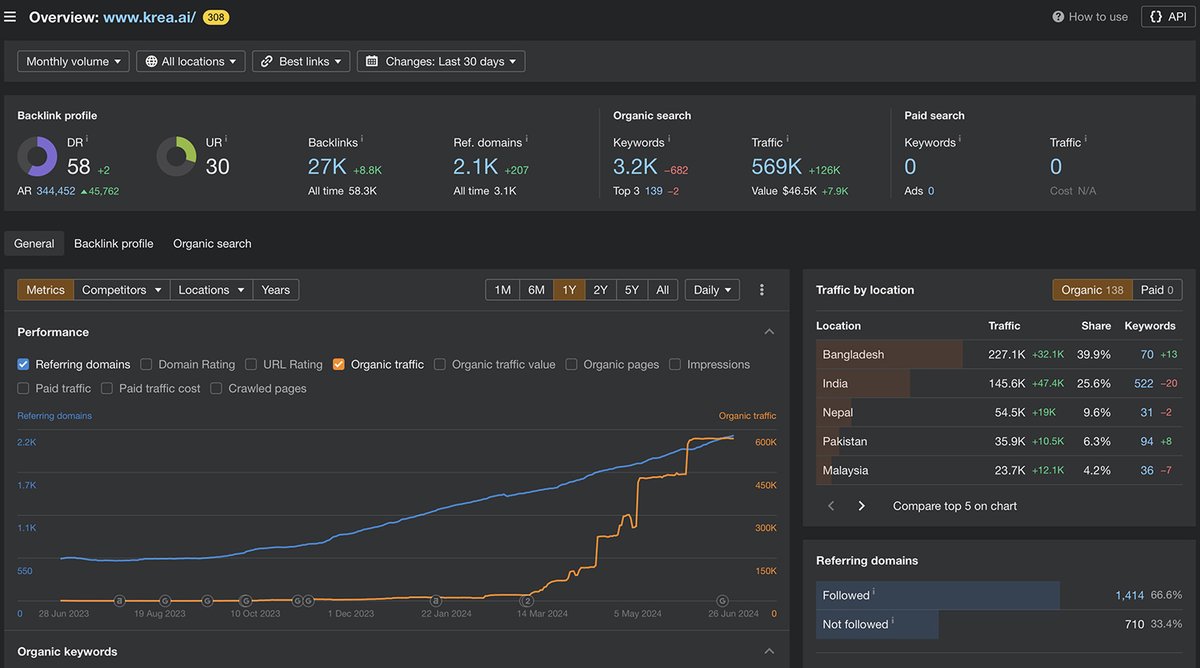
Task: Open the chart three-dot options menu
Action: click(x=762, y=290)
